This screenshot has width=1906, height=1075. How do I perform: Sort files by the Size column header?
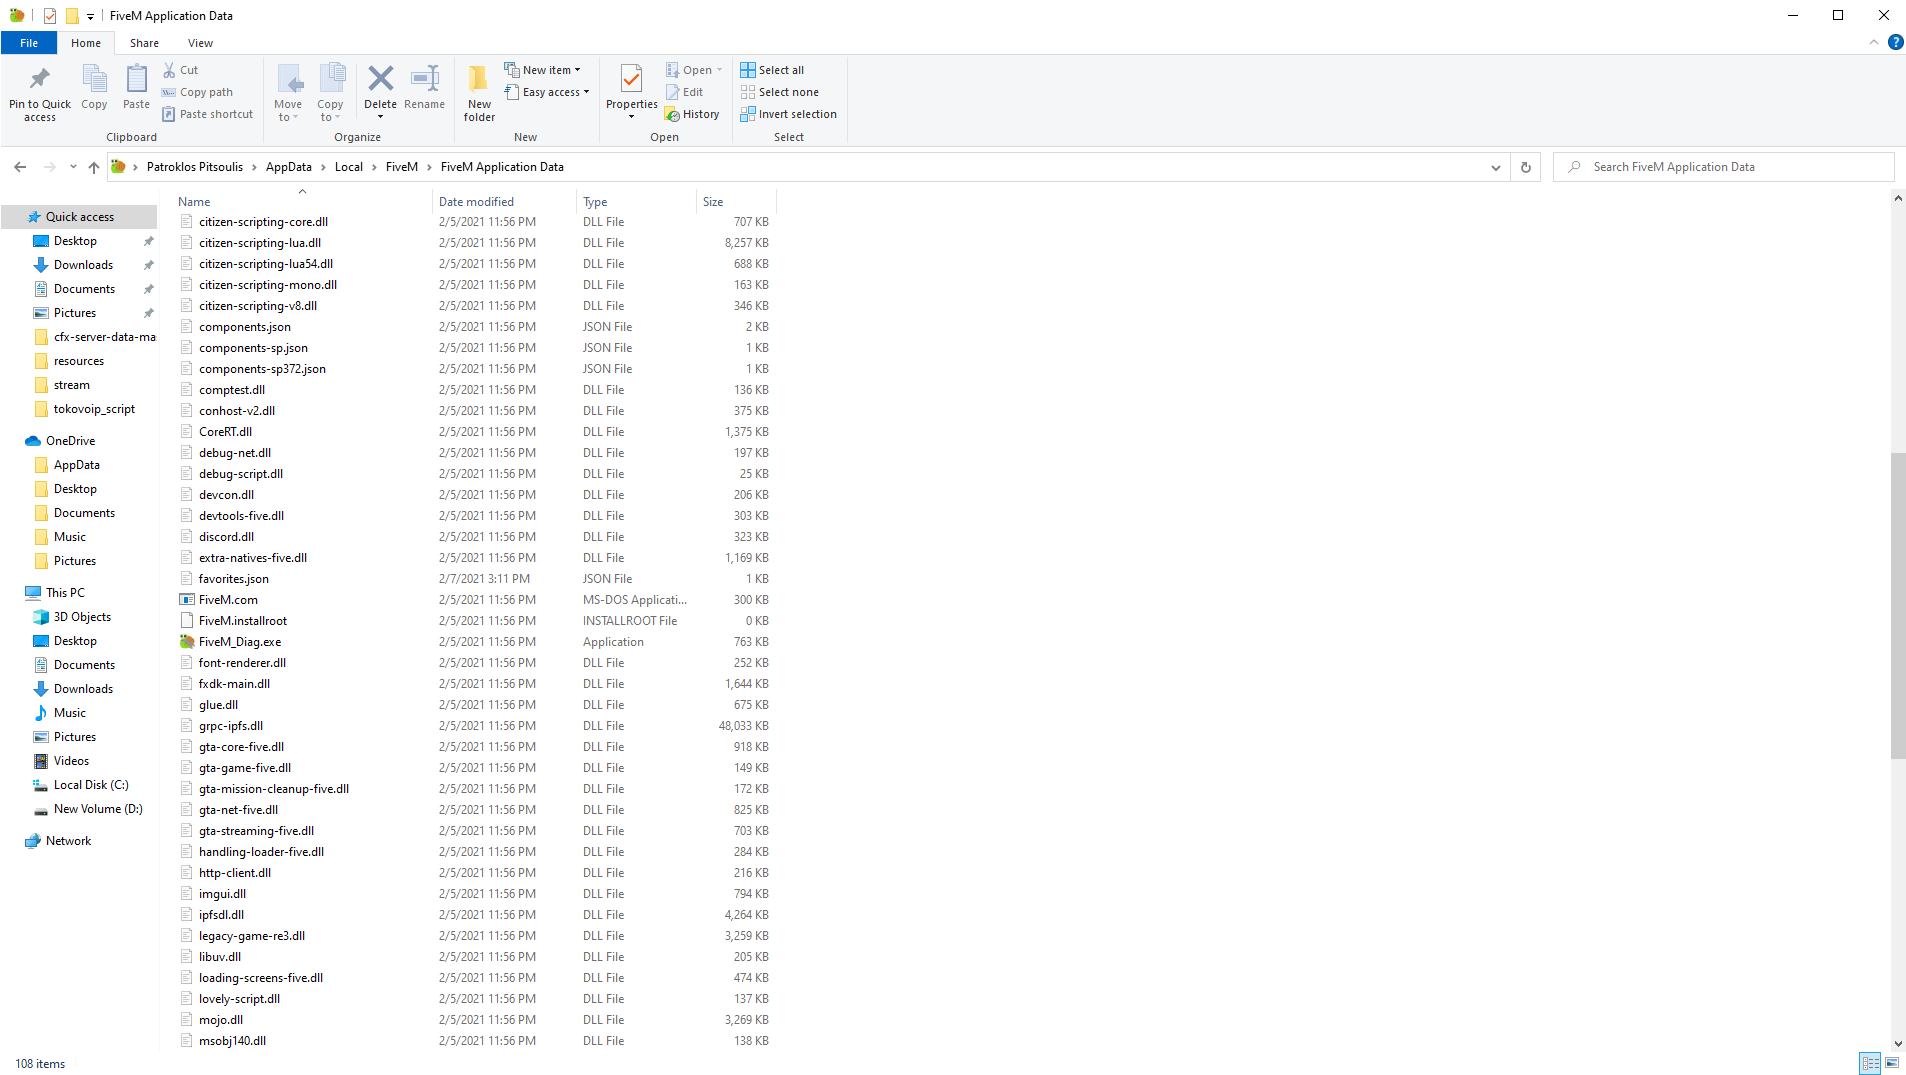713,202
